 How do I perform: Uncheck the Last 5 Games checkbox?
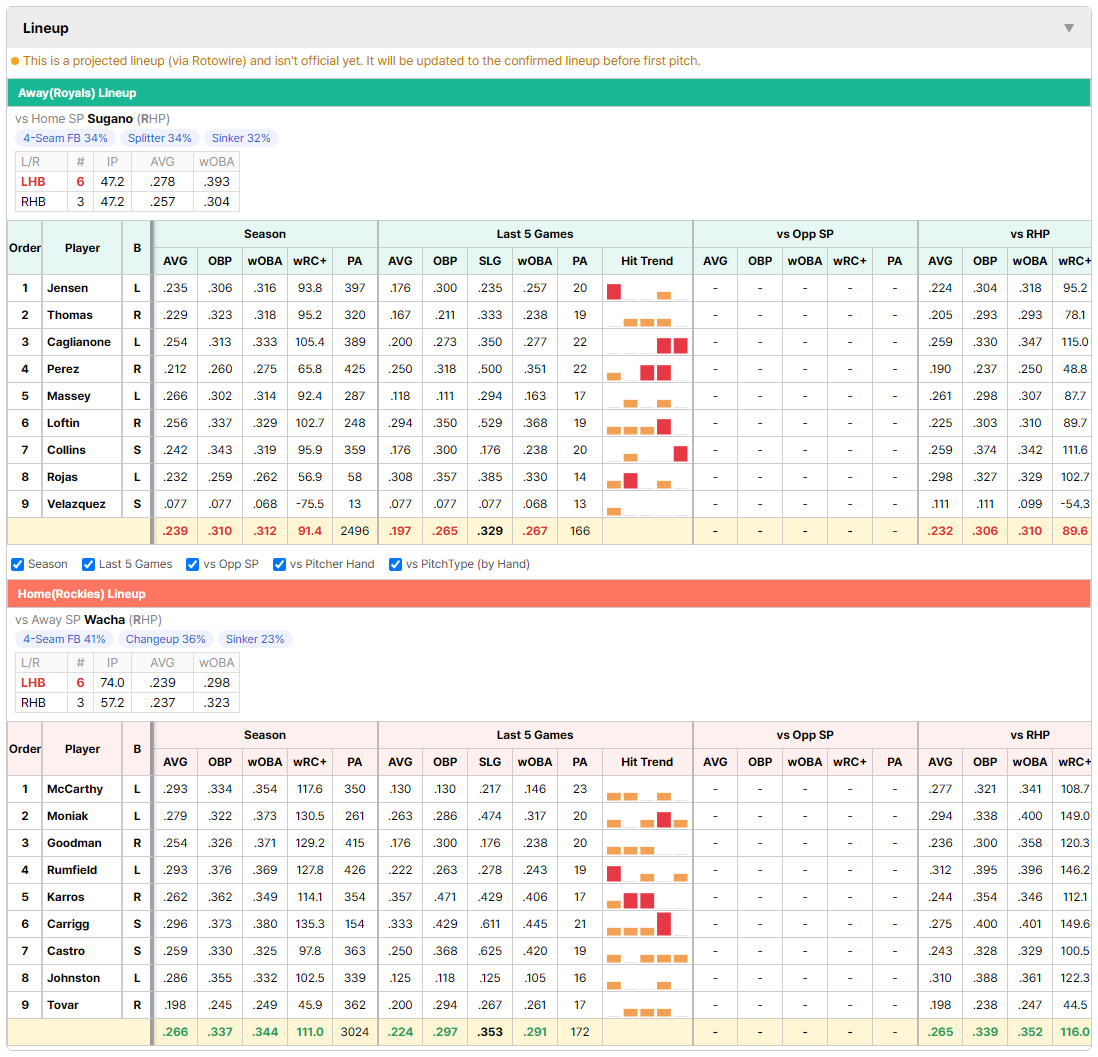(88, 565)
